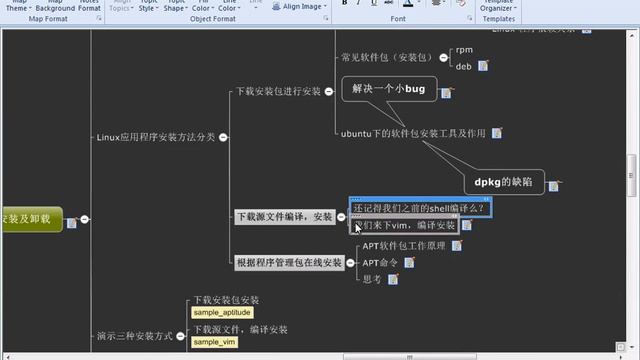640x360 pixels.
Task: Collapse the 根据程序管理包在线安装 branch
Action: [x=350, y=263]
